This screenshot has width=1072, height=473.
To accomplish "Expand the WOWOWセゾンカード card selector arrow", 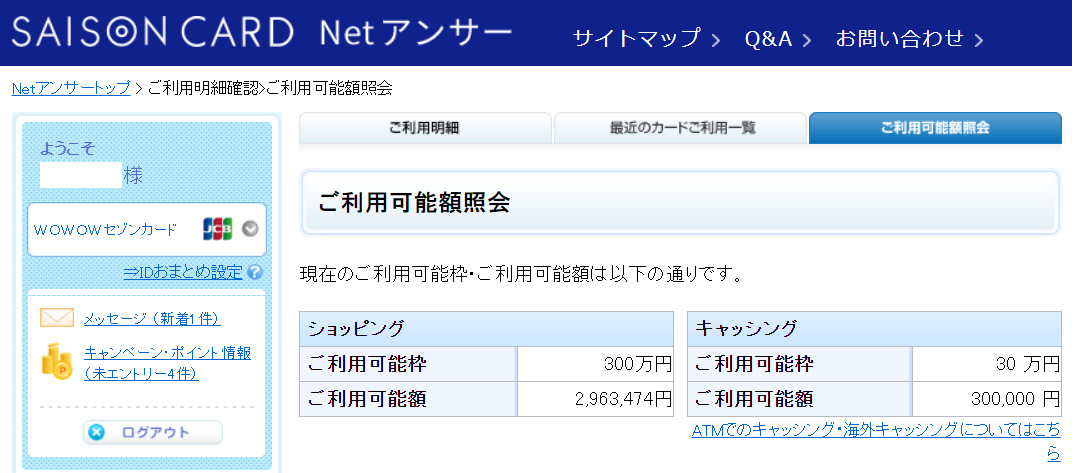I will click(x=250, y=228).
